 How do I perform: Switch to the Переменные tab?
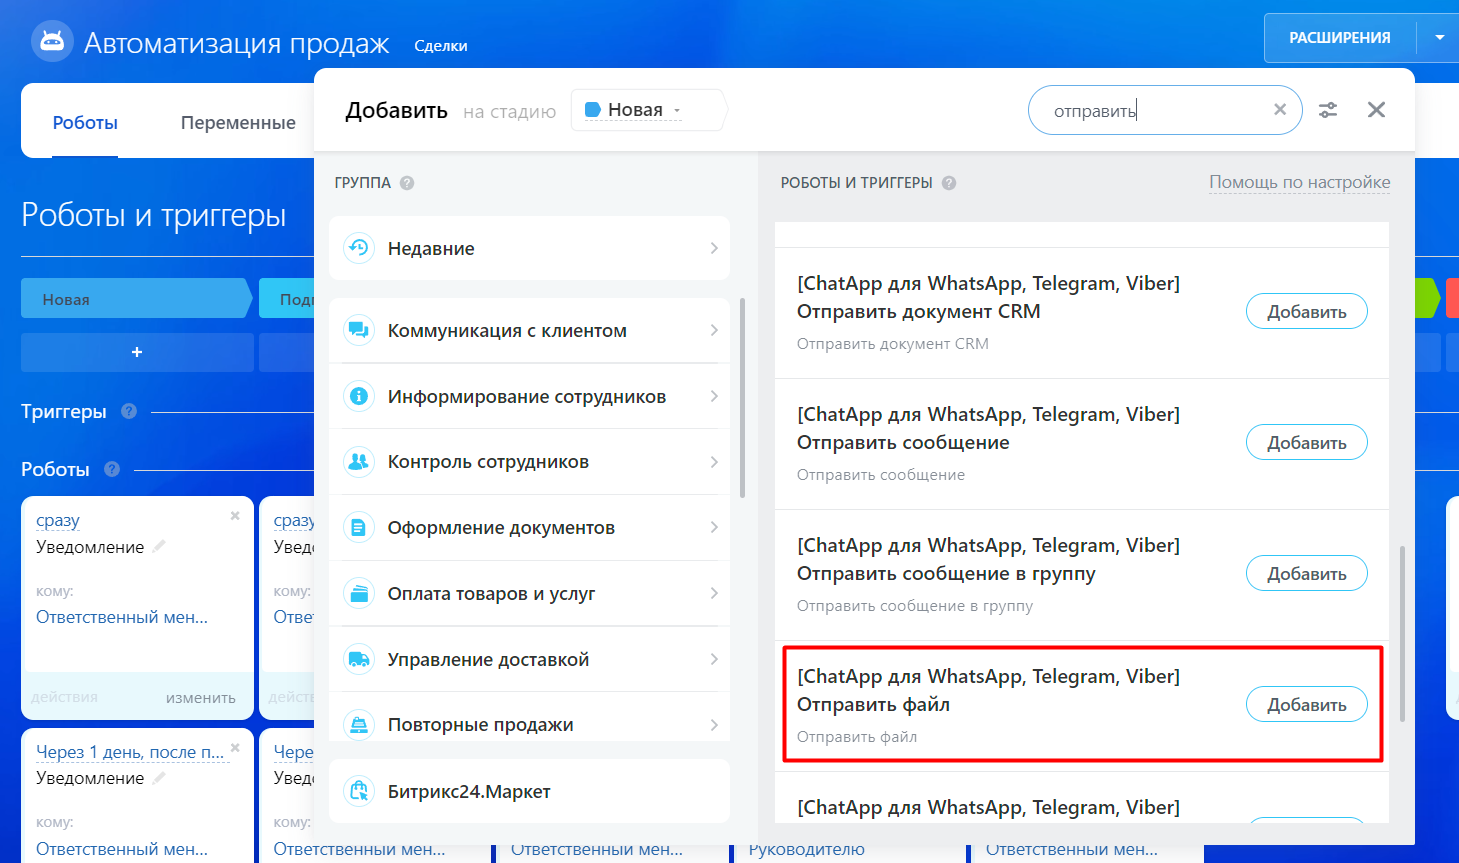click(x=238, y=123)
